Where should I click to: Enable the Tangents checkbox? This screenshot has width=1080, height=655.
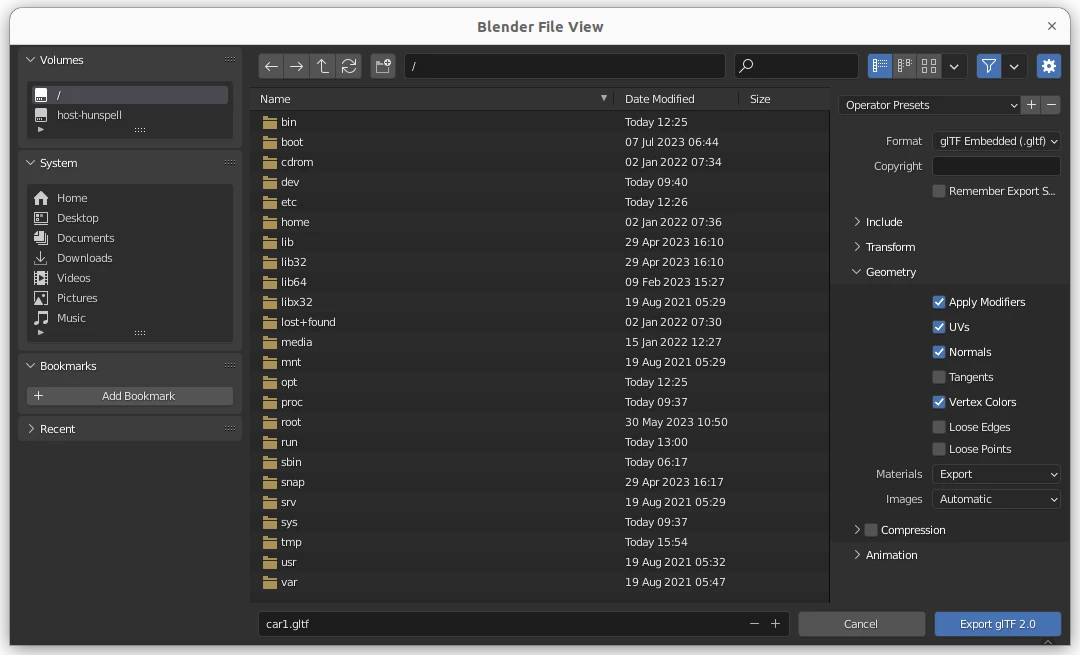939,377
